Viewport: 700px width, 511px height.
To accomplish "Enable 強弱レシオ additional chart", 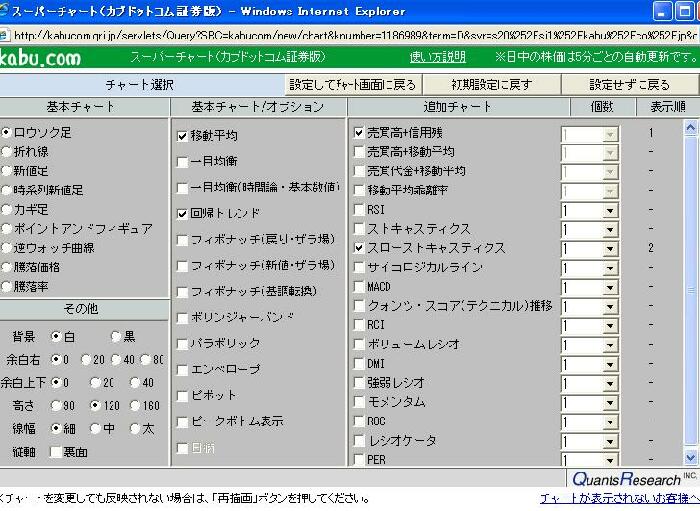I will [359, 382].
